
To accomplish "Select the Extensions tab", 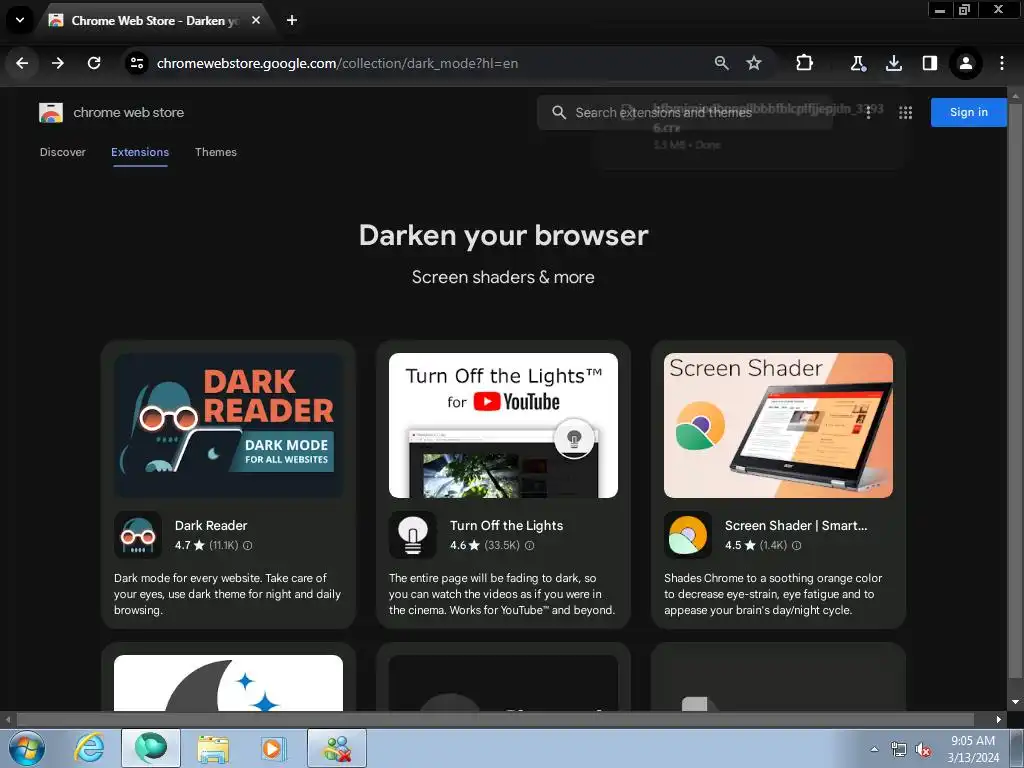I will [x=140, y=152].
